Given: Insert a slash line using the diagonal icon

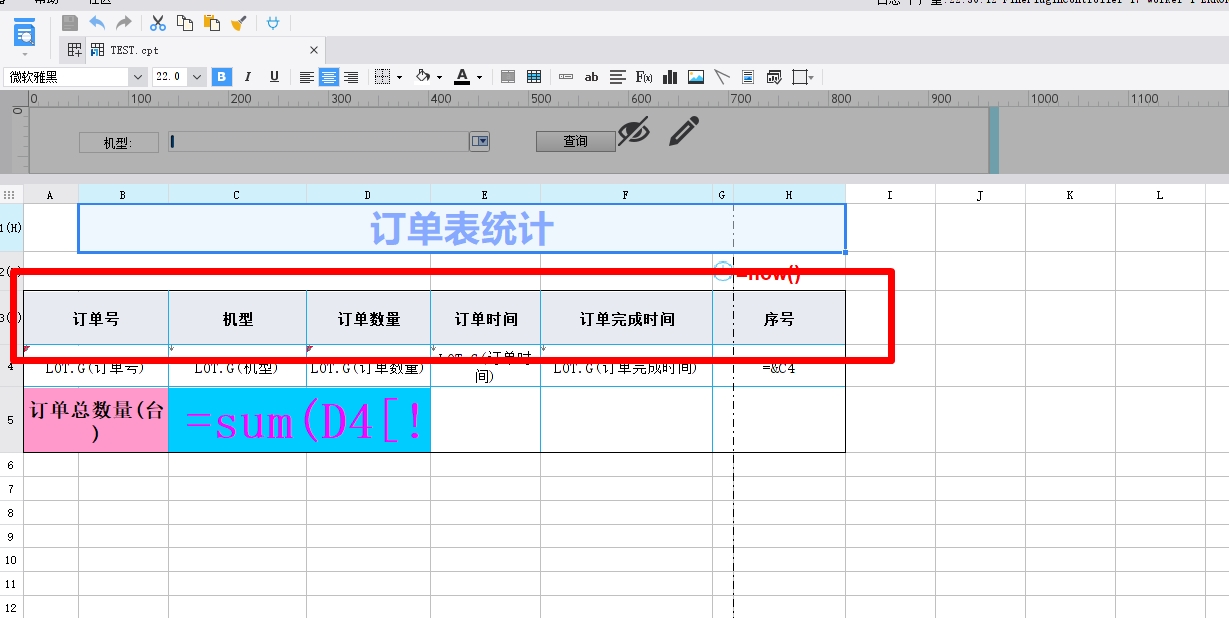Looking at the screenshot, I should click(722, 77).
